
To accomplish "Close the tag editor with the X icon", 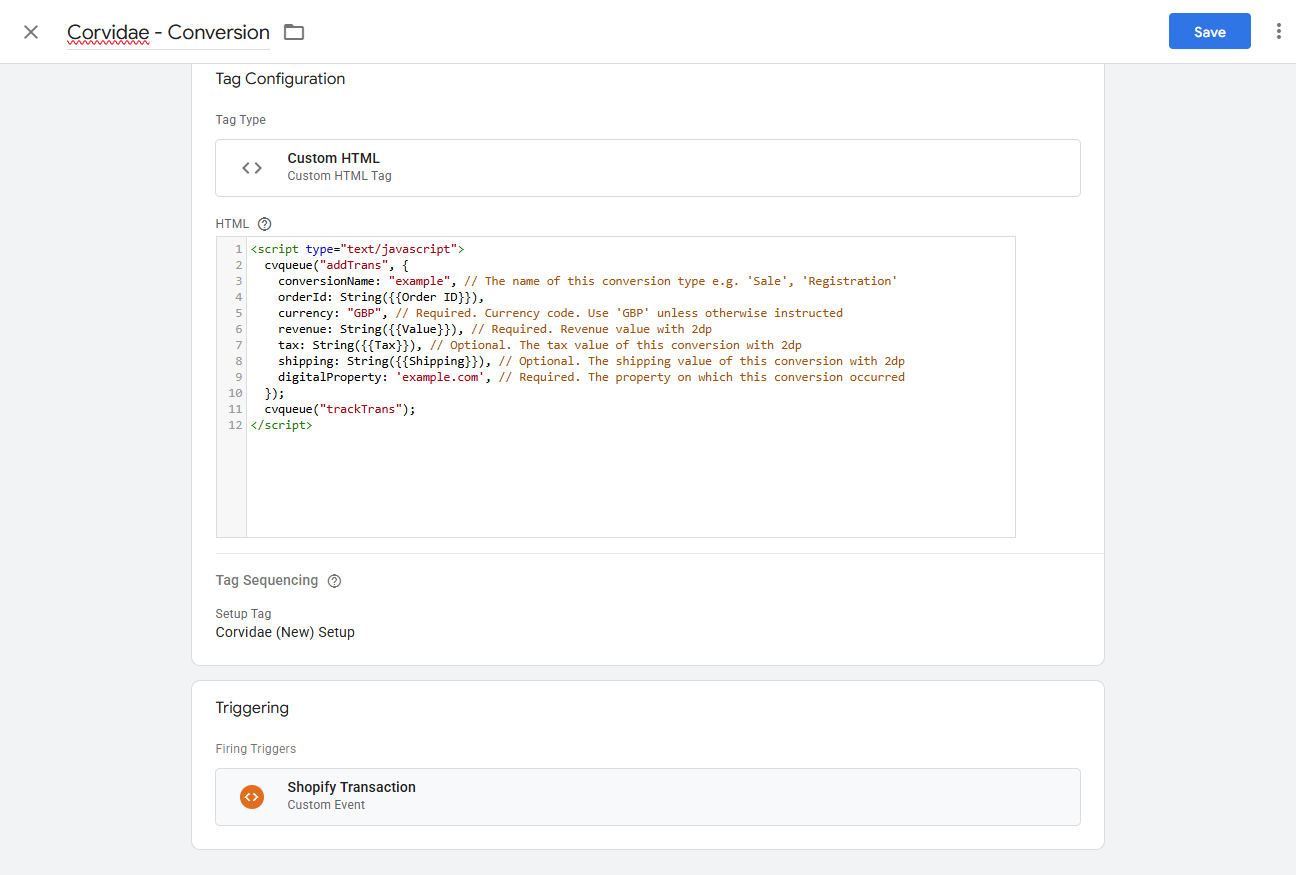I will [x=31, y=32].
